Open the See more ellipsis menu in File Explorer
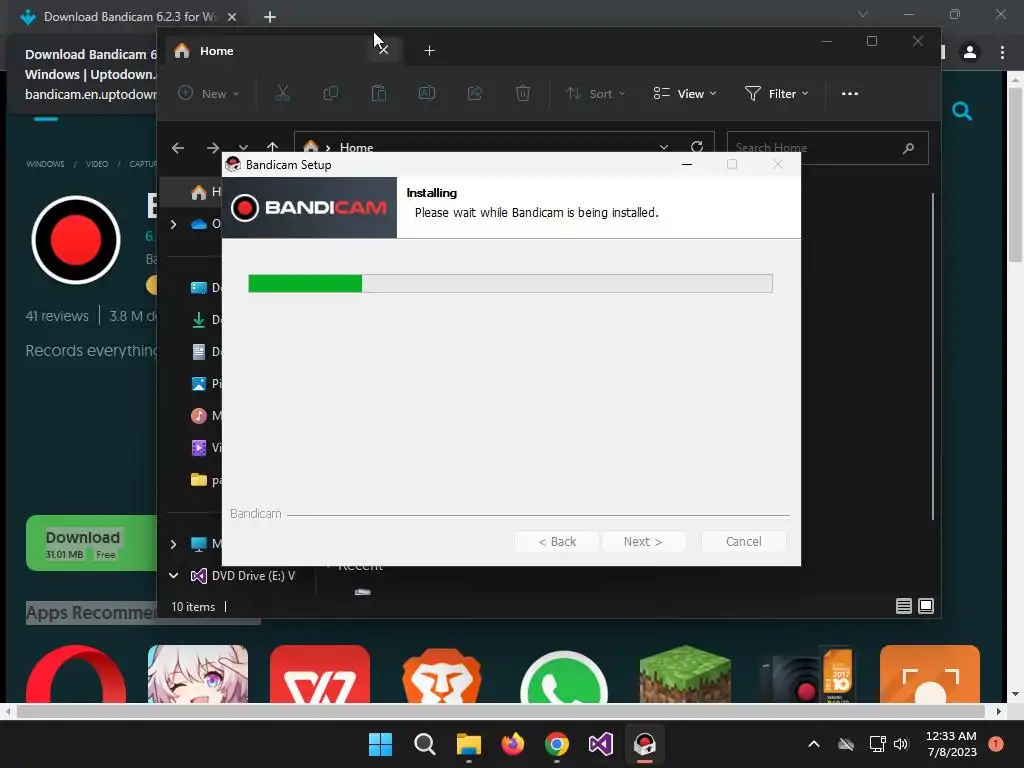Image resolution: width=1024 pixels, height=768 pixels. [x=850, y=94]
